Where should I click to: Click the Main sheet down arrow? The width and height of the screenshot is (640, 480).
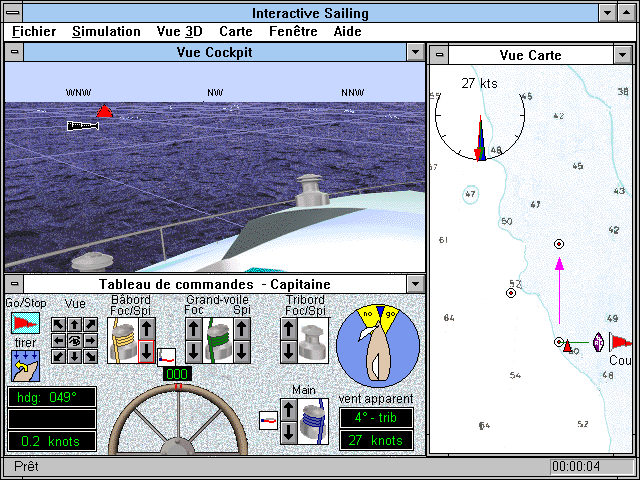(x=289, y=433)
